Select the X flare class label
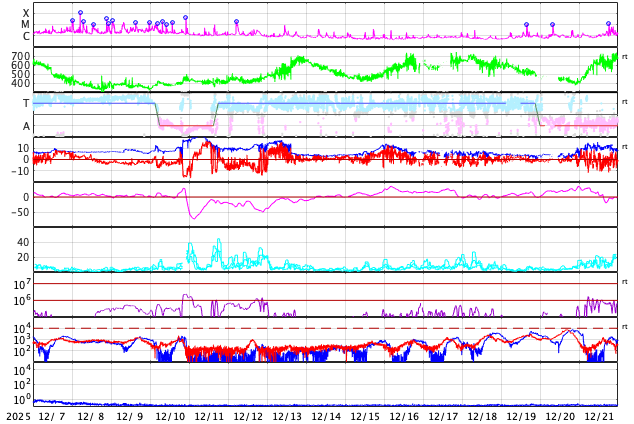Image resolution: width=634 pixels, height=424 pixels. coord(26,13)
